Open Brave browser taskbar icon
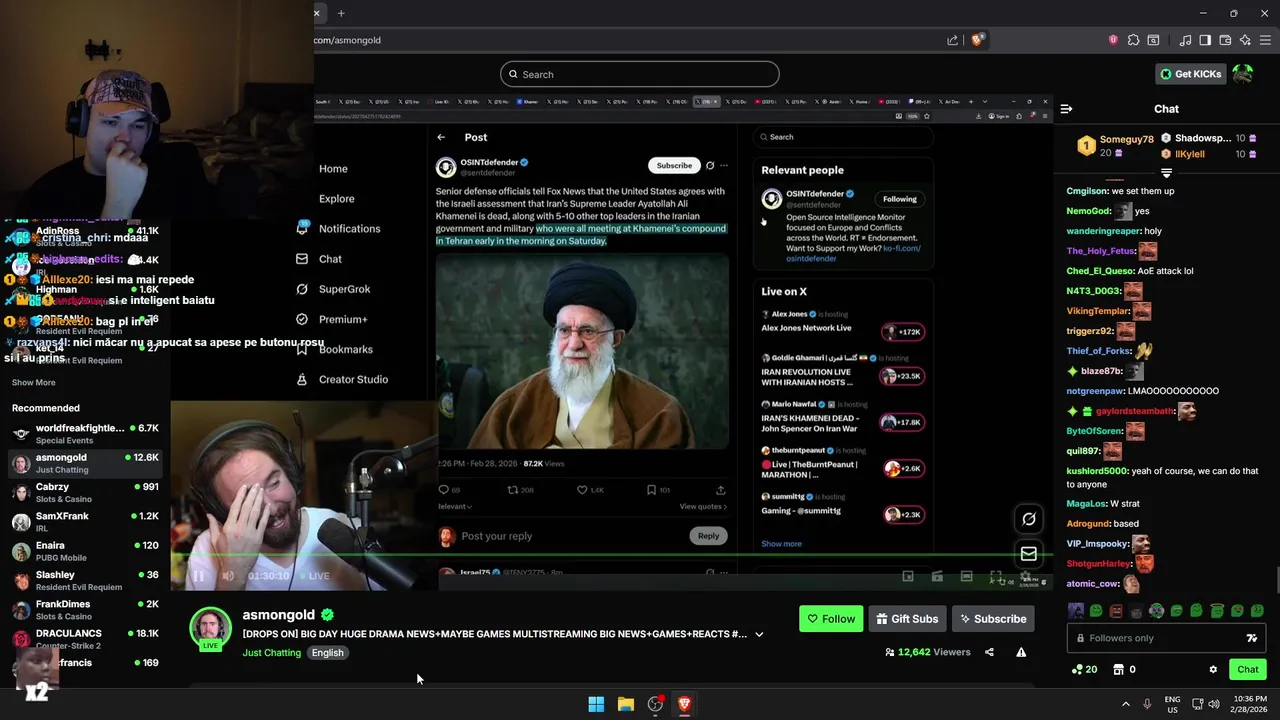The width and height of the screenshot is (1280, 720). (x=685, y=704)
